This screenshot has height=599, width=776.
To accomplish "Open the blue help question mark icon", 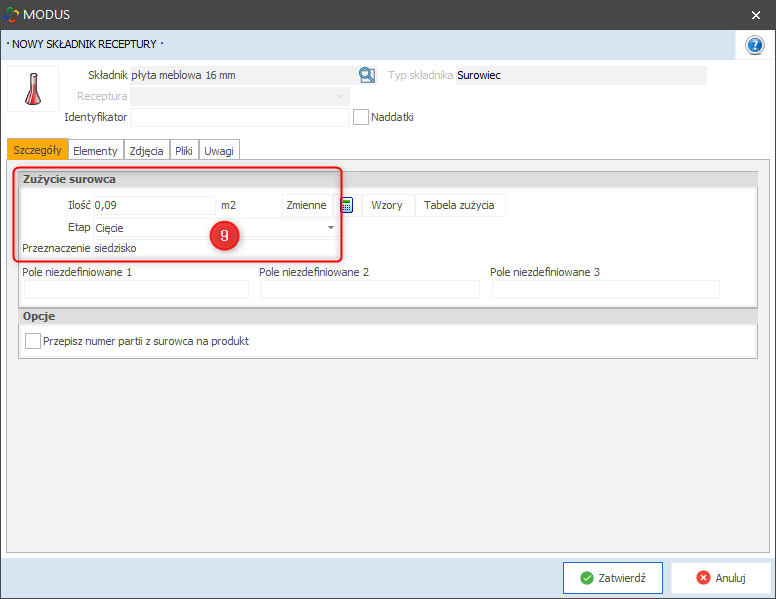I will click(755, 46).
